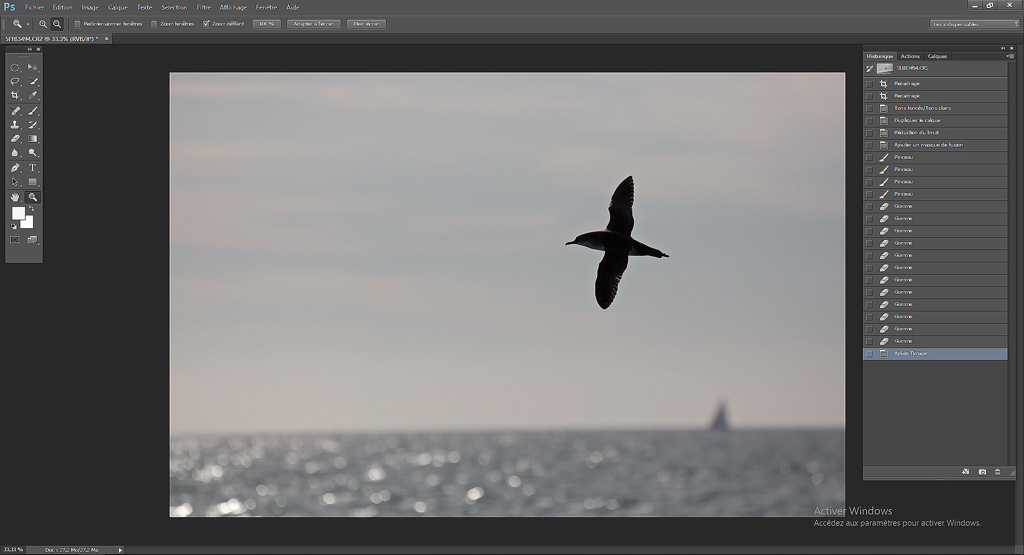This screenshot has height=555, width=1024.
Task: Select the Eyedropper tool
Action: (x=33, y=96)
